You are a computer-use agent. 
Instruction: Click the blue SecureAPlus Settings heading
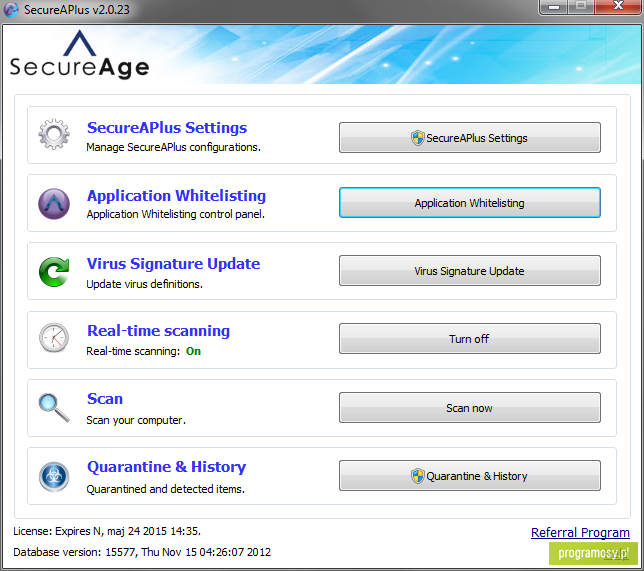167,128
